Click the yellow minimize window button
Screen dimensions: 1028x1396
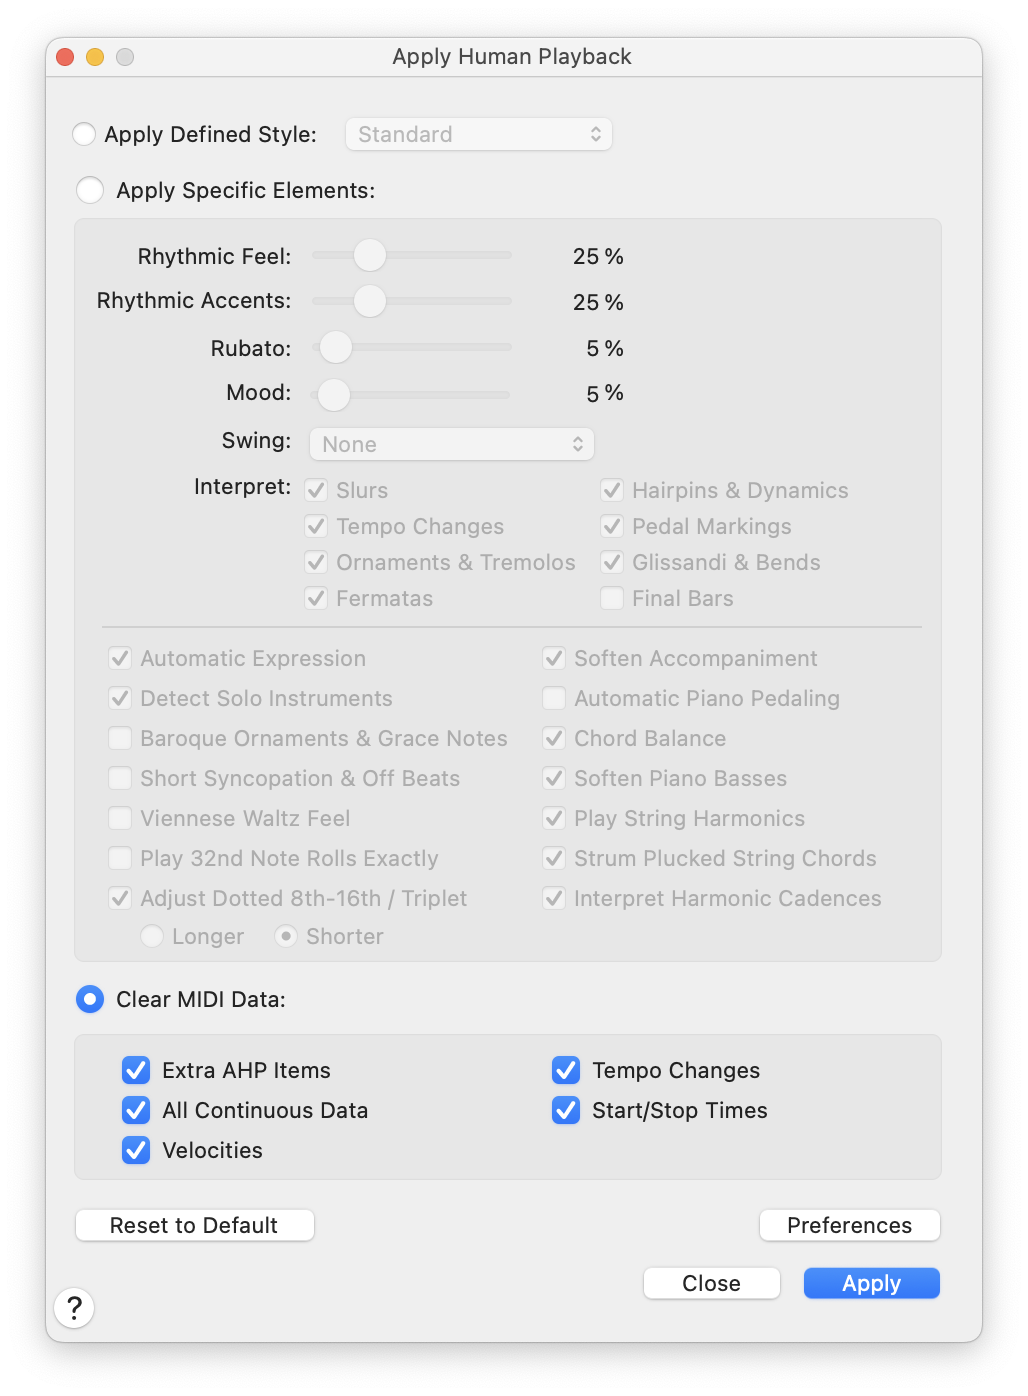pyautogui.click(x=95, y=57)
